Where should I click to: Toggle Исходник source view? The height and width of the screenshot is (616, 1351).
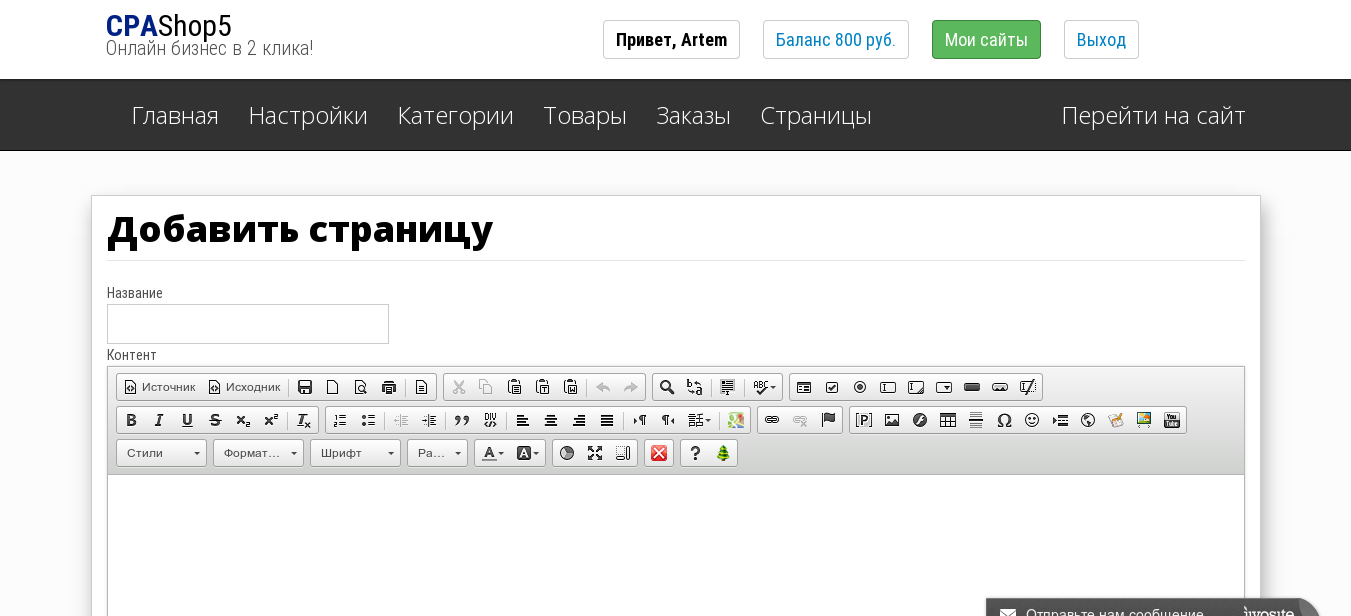[x=243, y=387]
